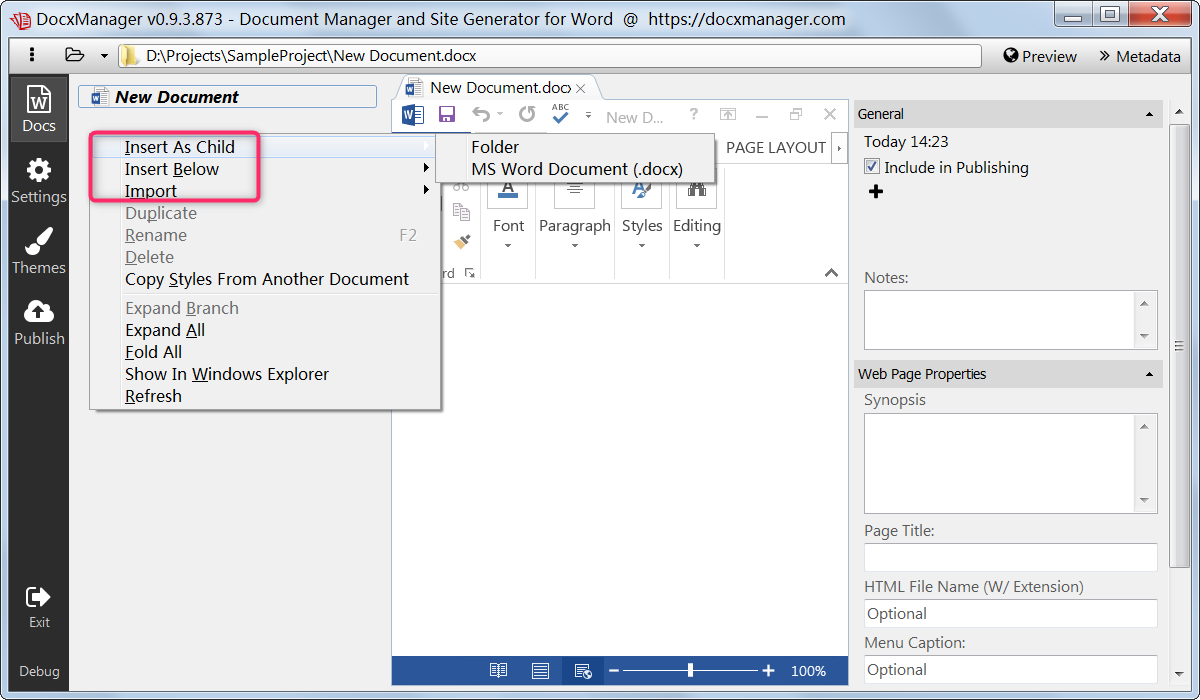Image resolution: width=1200 pixels, height=700 pixels.
Task: Click the Undo arrow icon
Action: [481, 114]
